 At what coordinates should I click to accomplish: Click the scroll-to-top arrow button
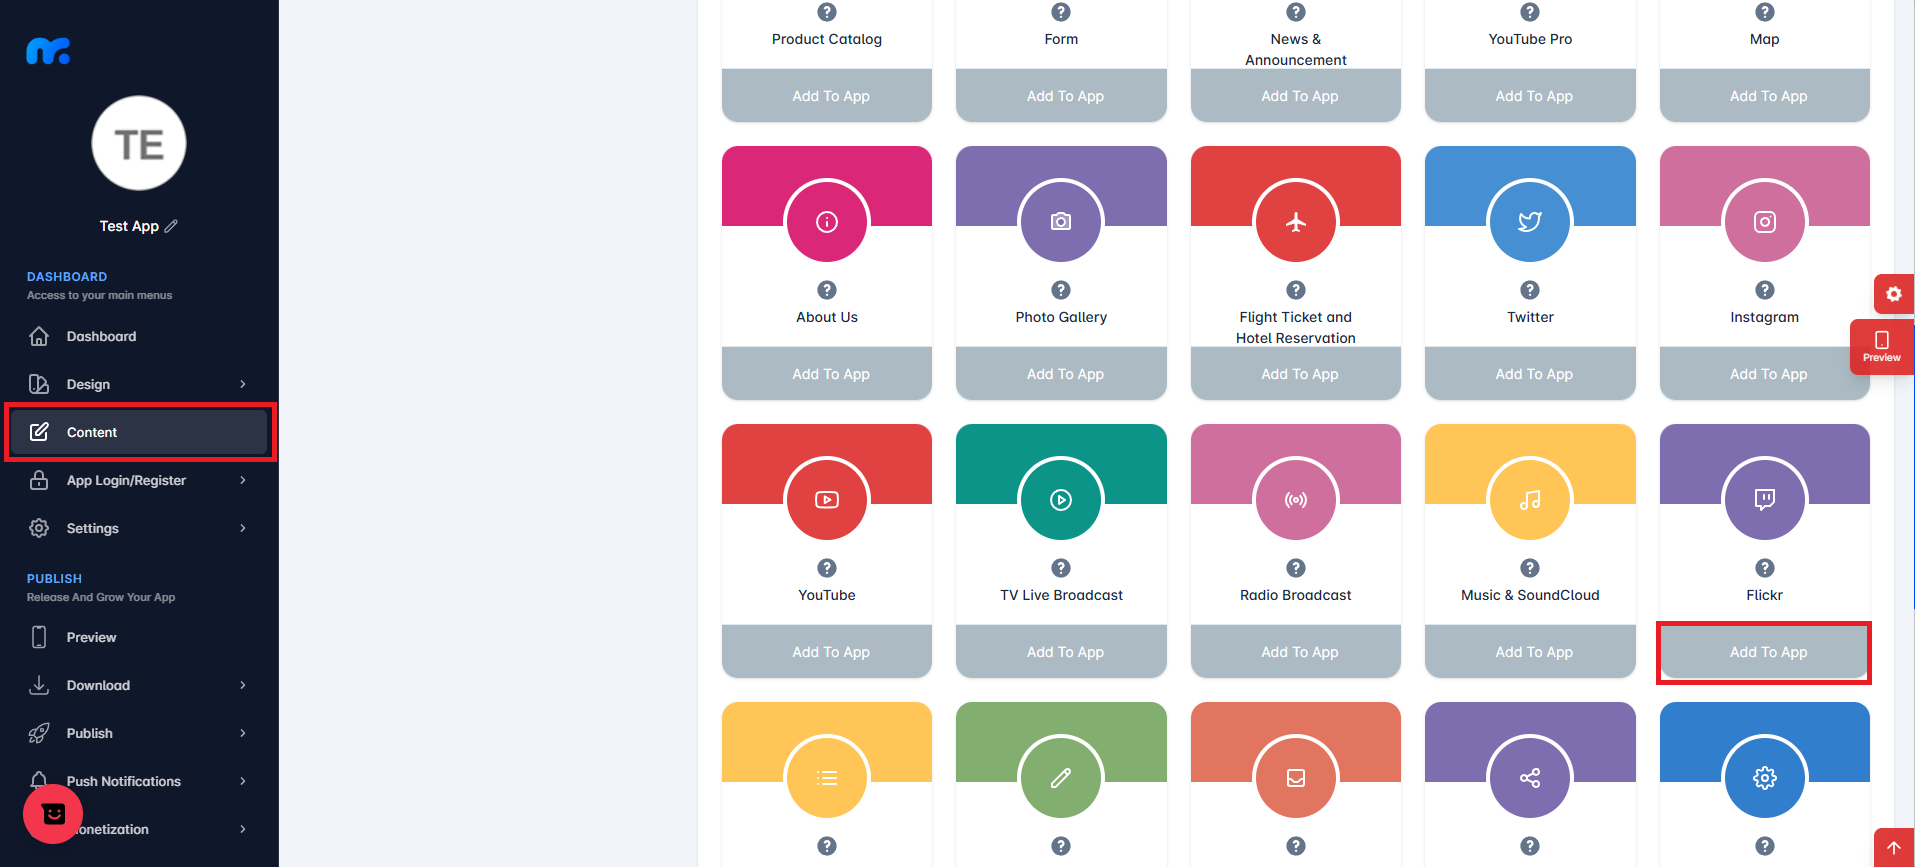(x=1893, y=847)
